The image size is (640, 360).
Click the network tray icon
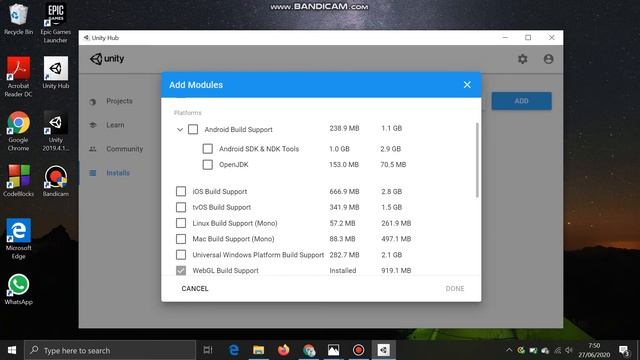point(557,350)
